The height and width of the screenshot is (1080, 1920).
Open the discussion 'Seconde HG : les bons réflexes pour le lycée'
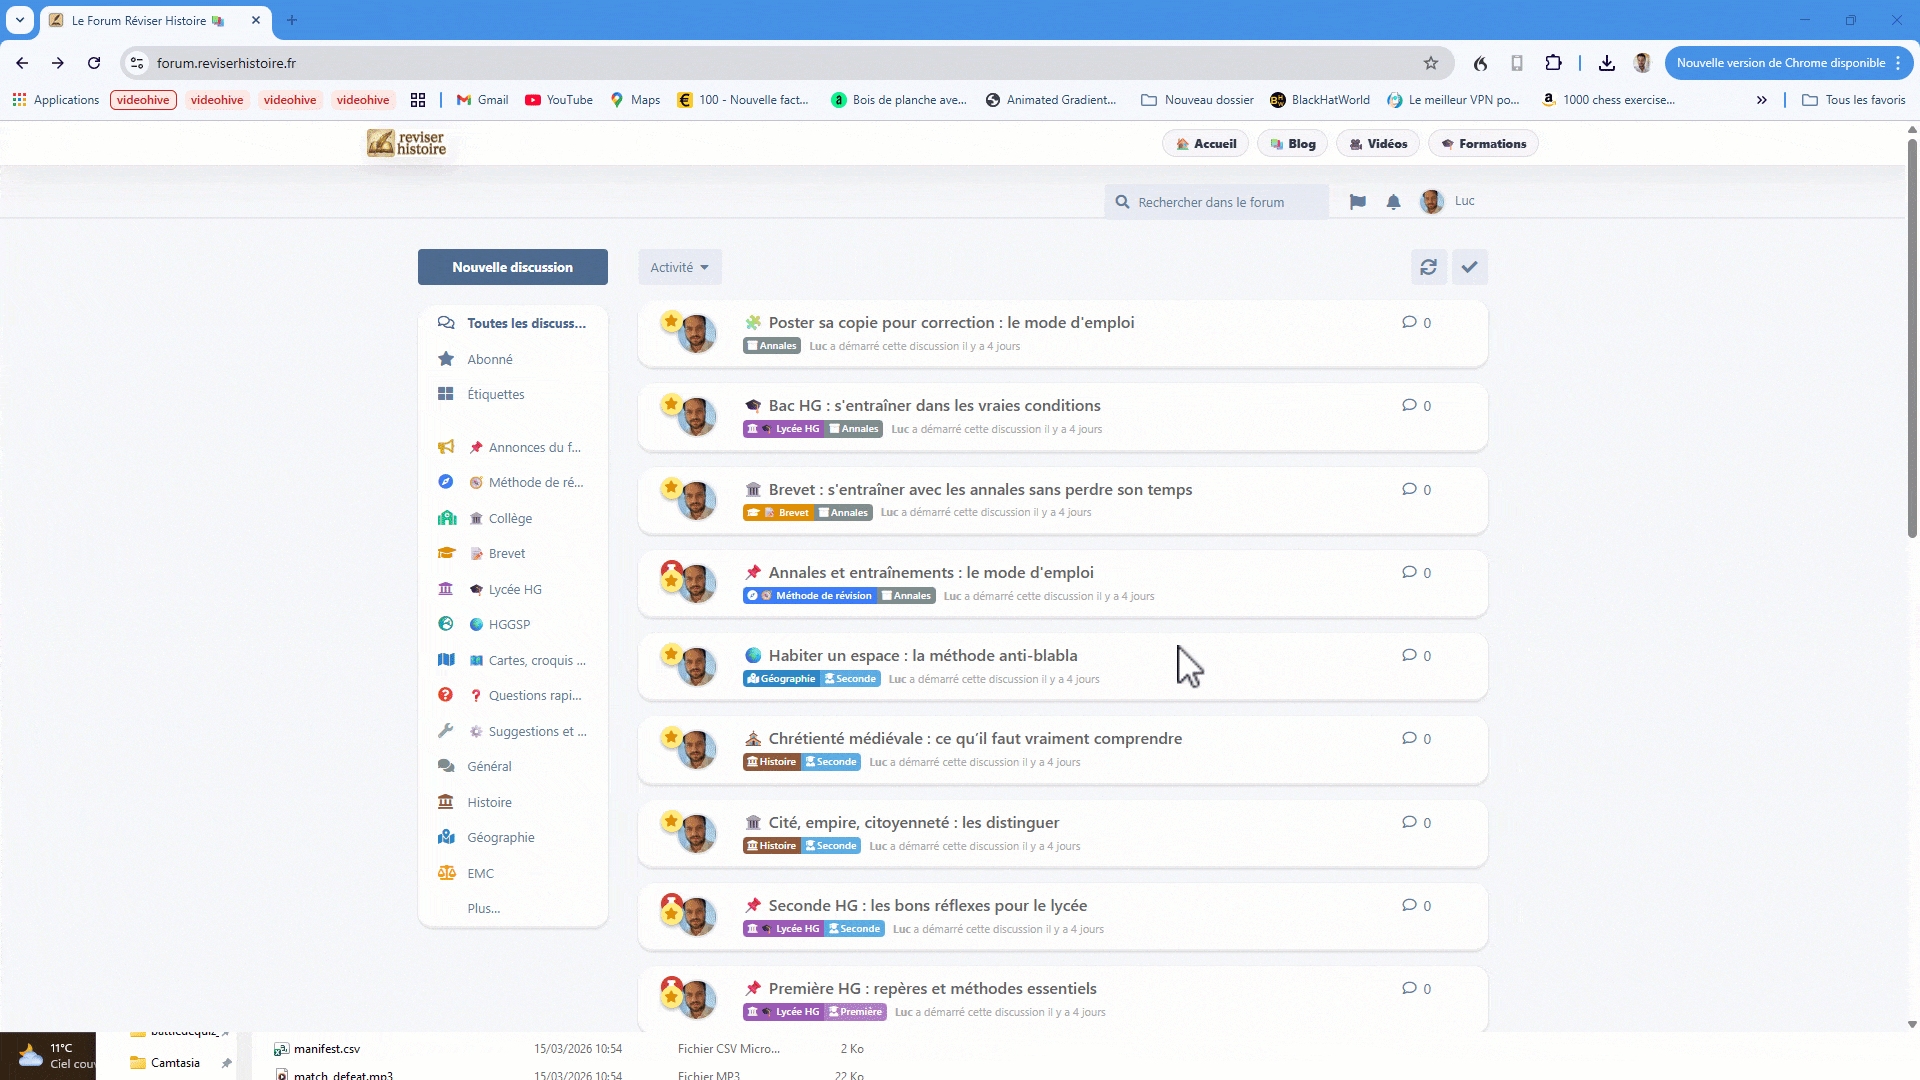(x=927, y=905)
